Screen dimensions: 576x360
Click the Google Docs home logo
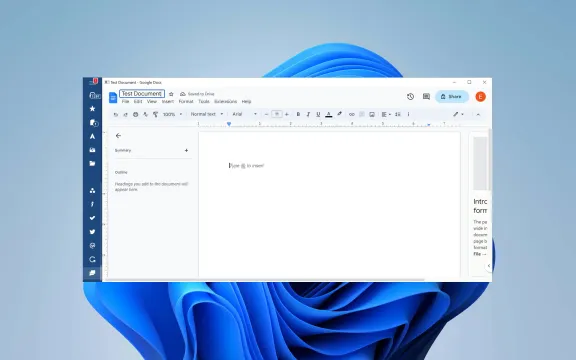click(x=113, y=97)
